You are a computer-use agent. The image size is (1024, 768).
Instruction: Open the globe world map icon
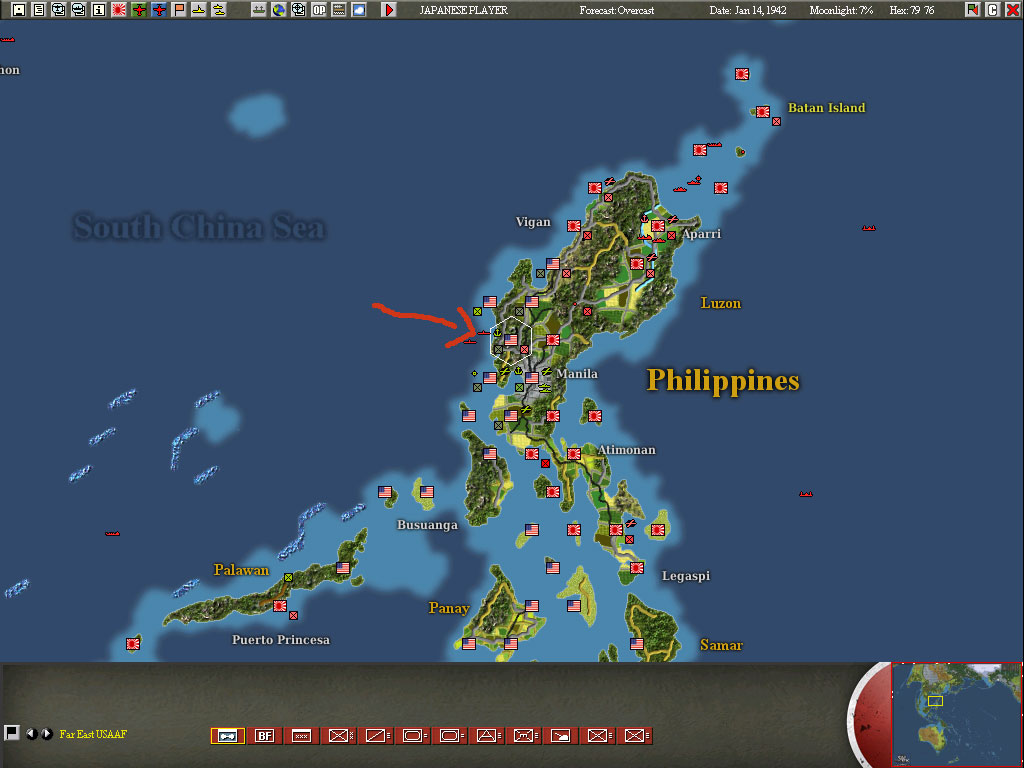[279, 10]
